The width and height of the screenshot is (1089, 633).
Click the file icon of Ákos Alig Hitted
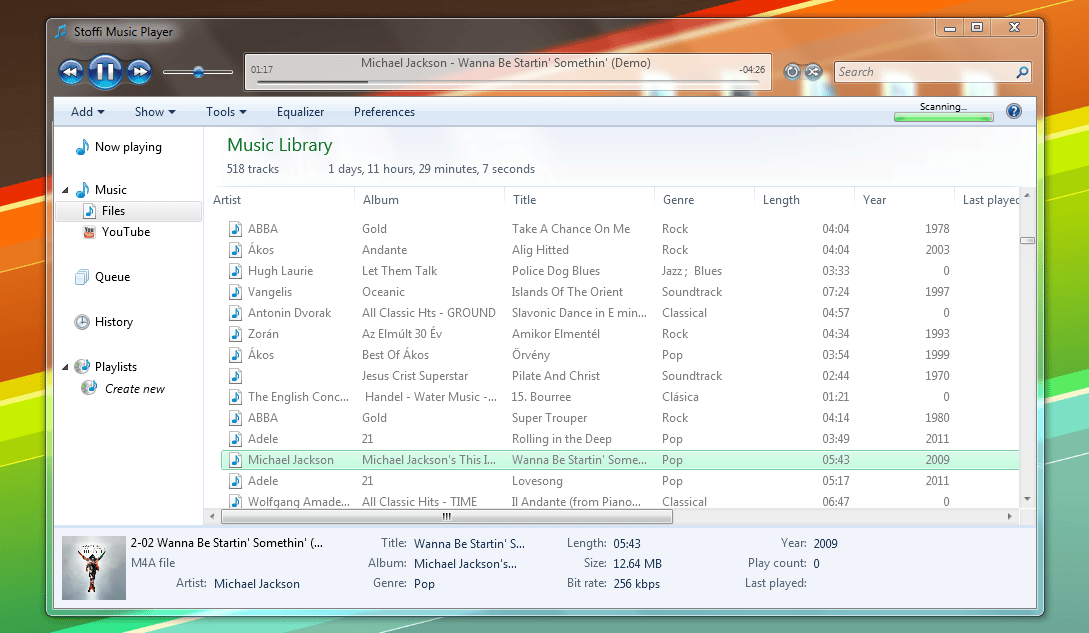(x=235, y=249)
